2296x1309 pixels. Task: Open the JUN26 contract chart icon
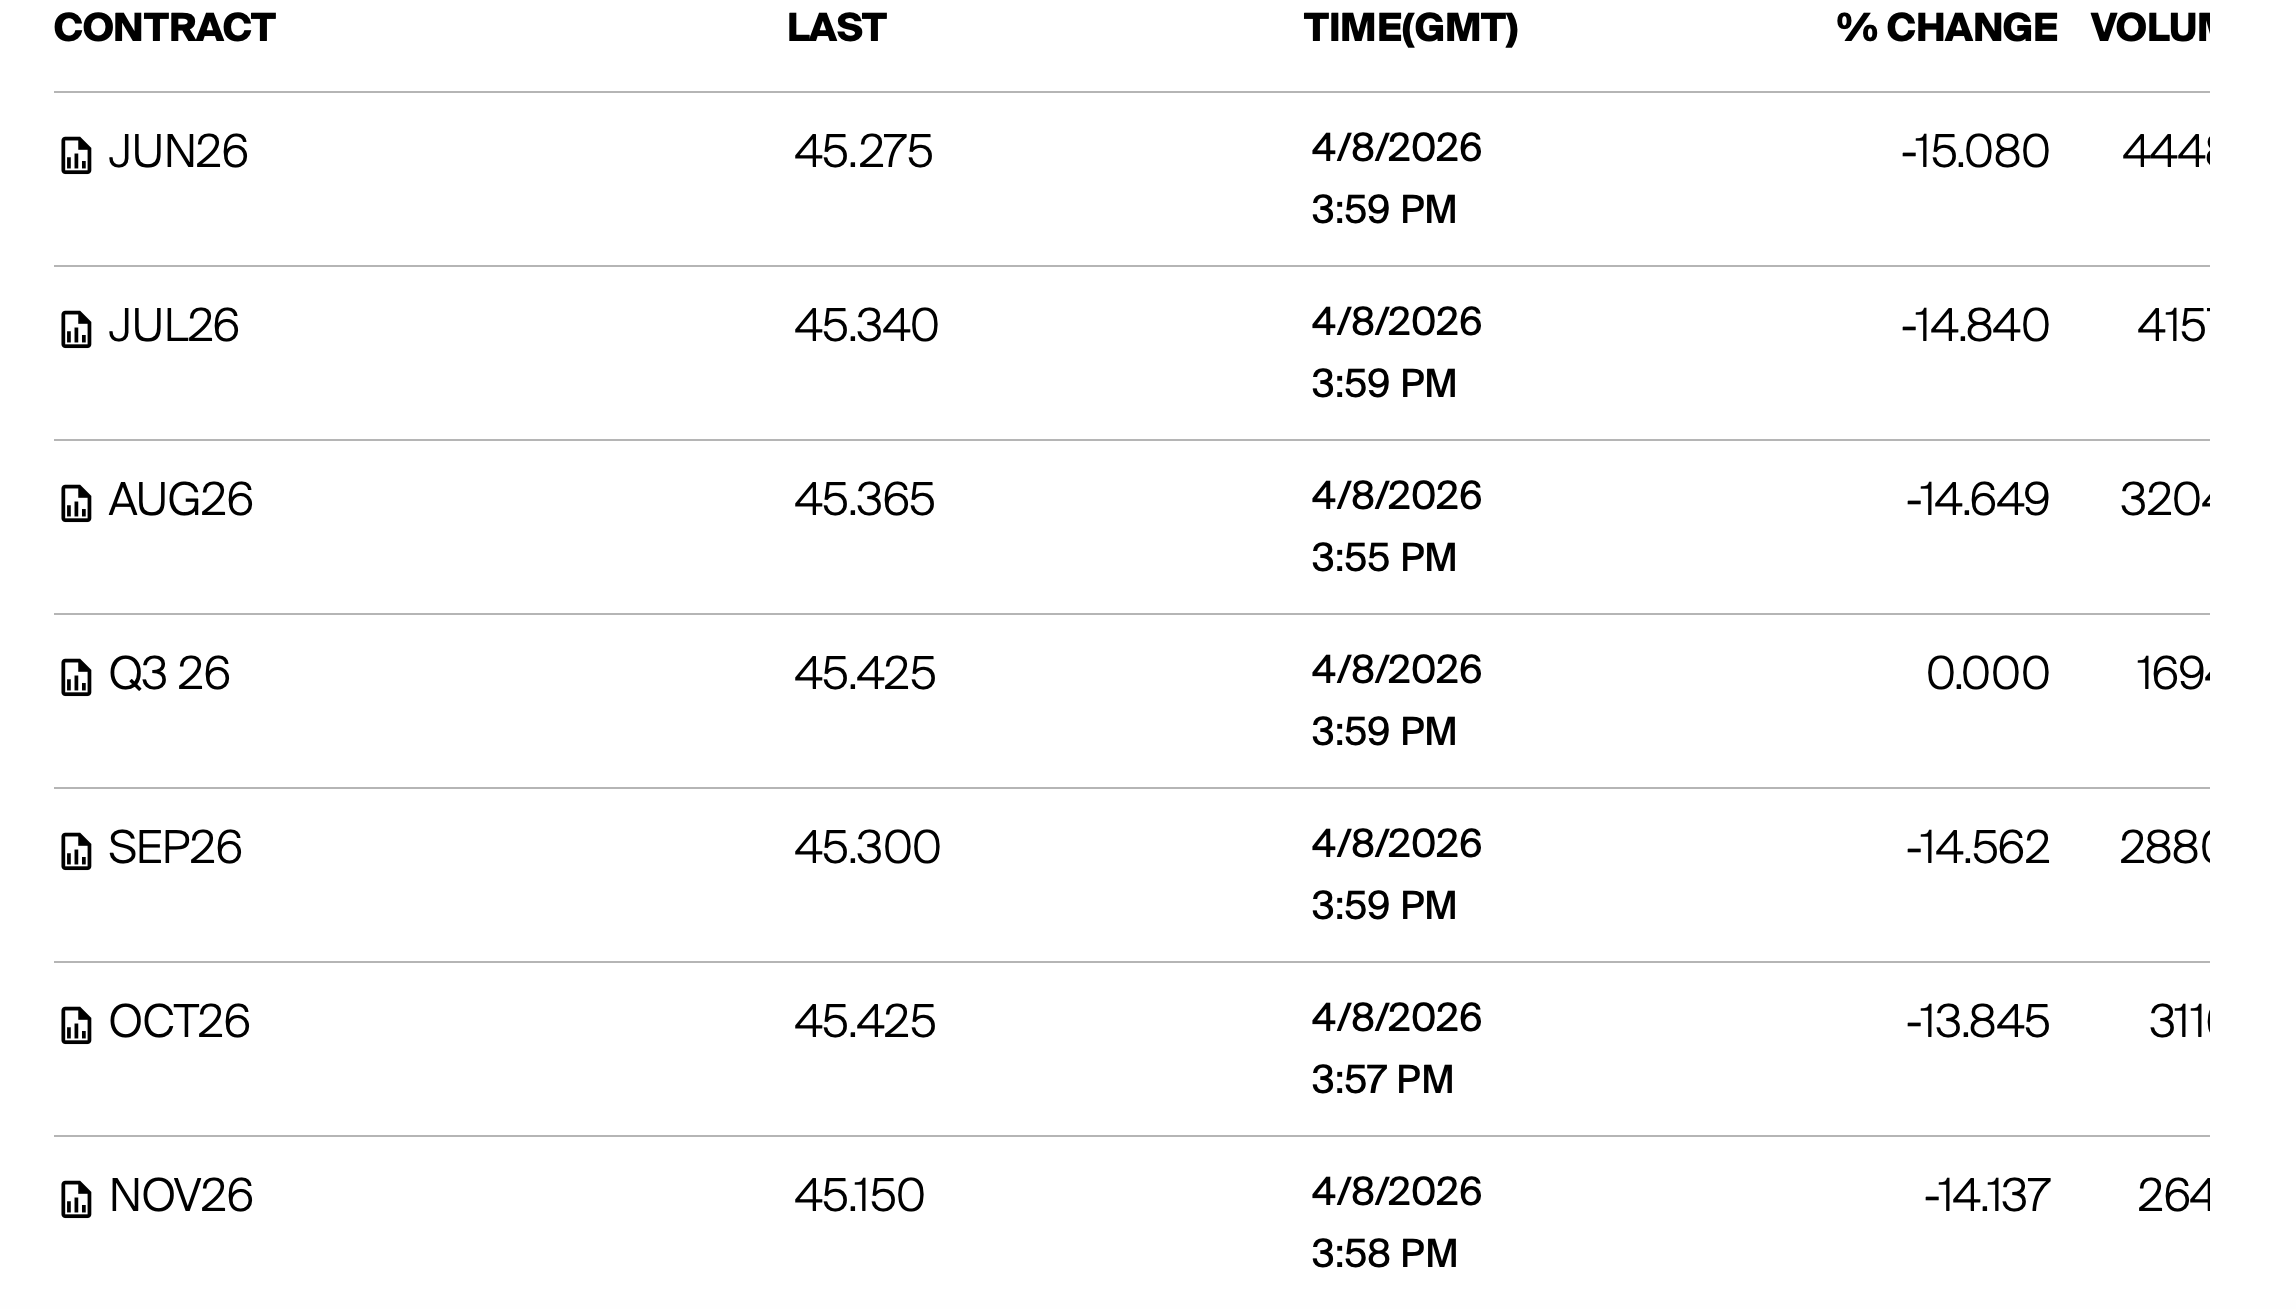coord(76,156)
